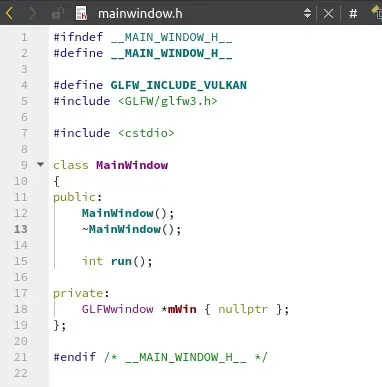Click the #endif line at the bottom
The image size is (382, 387).
160,357
